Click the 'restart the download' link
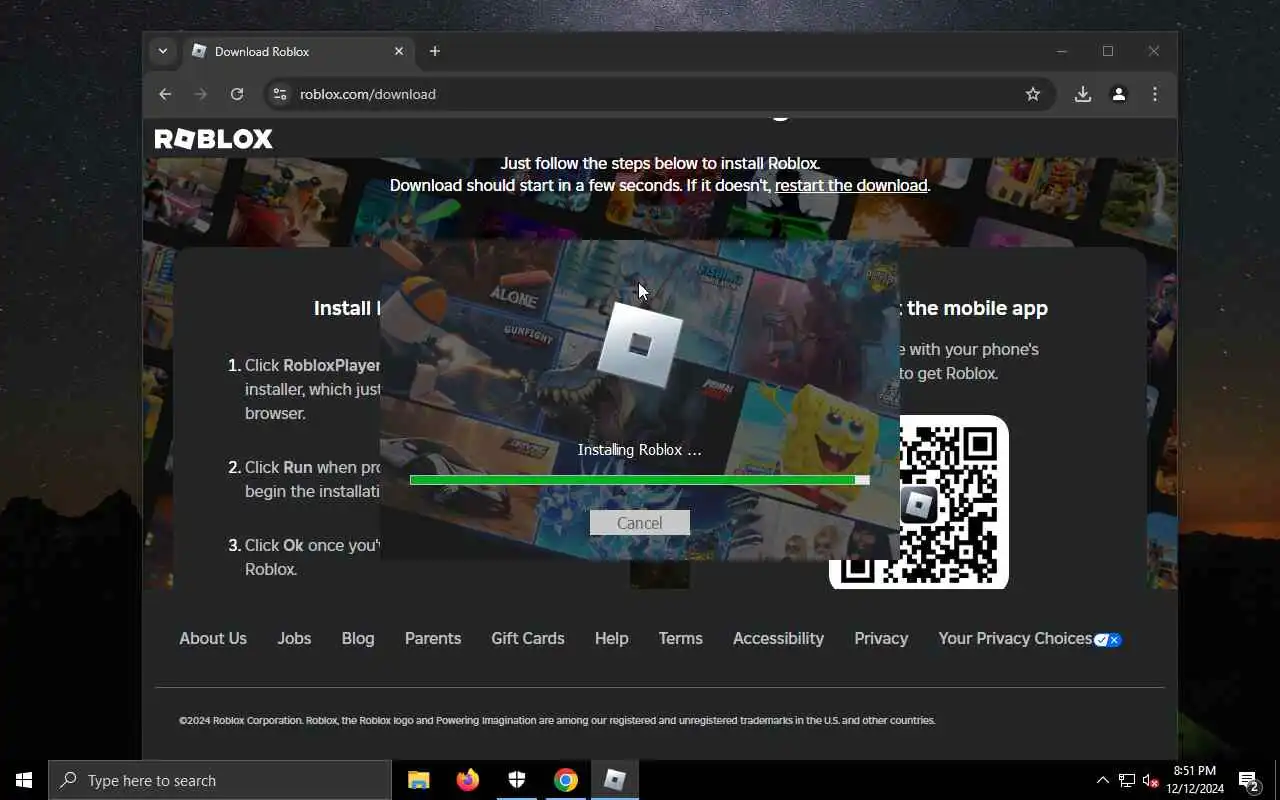The height and width of the screenshot is (800, 1280). click(x=851, y=185)
